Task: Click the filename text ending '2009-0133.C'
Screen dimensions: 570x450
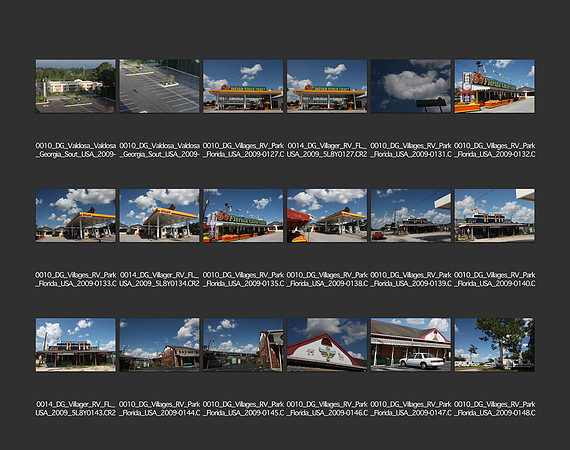Action: click(x=76, y=279)
